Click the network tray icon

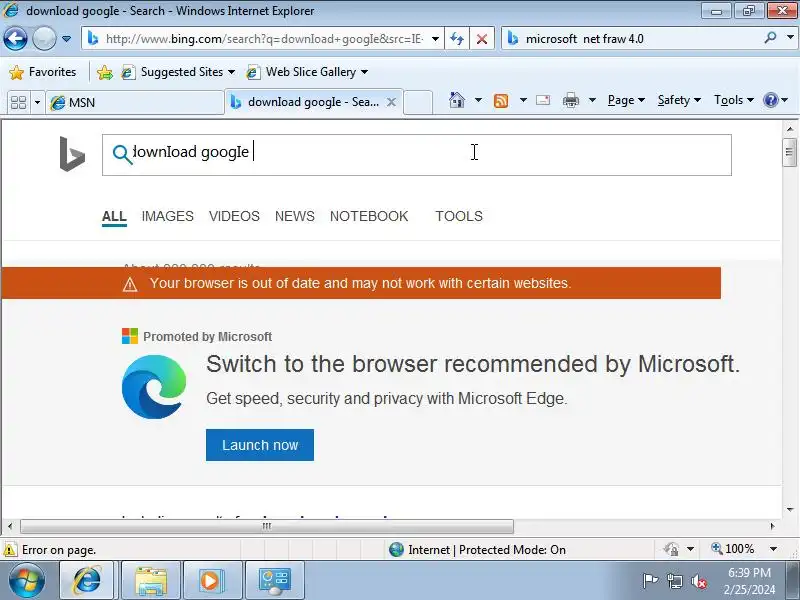pos(674,581)
